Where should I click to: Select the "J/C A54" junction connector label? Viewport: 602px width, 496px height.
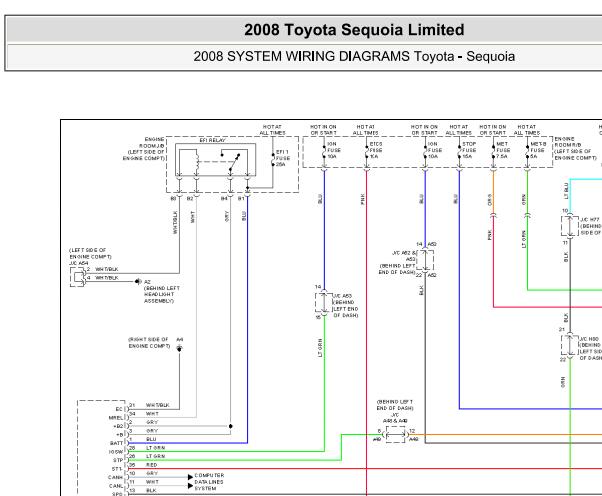pyautogui.click(x=79, y=263)
